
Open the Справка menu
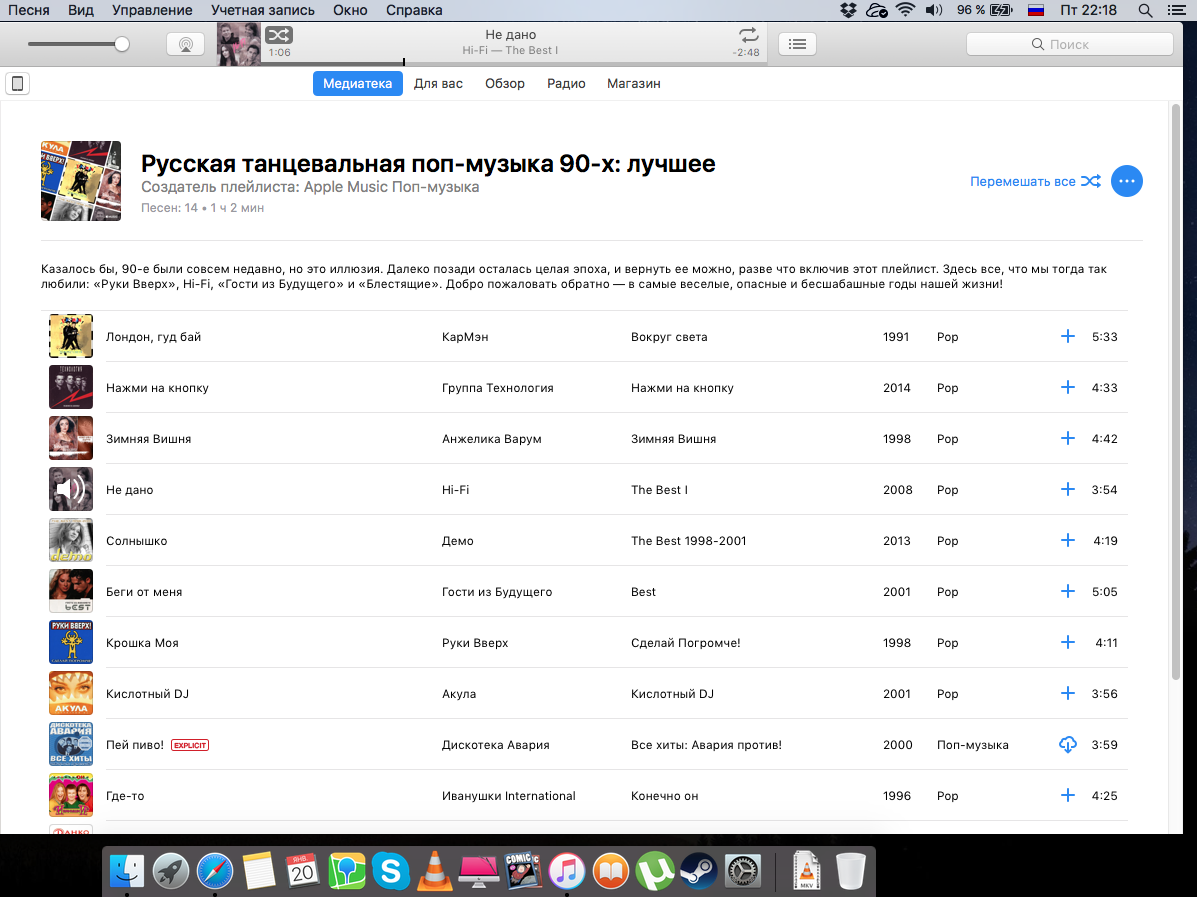click(x=414, y=10)
